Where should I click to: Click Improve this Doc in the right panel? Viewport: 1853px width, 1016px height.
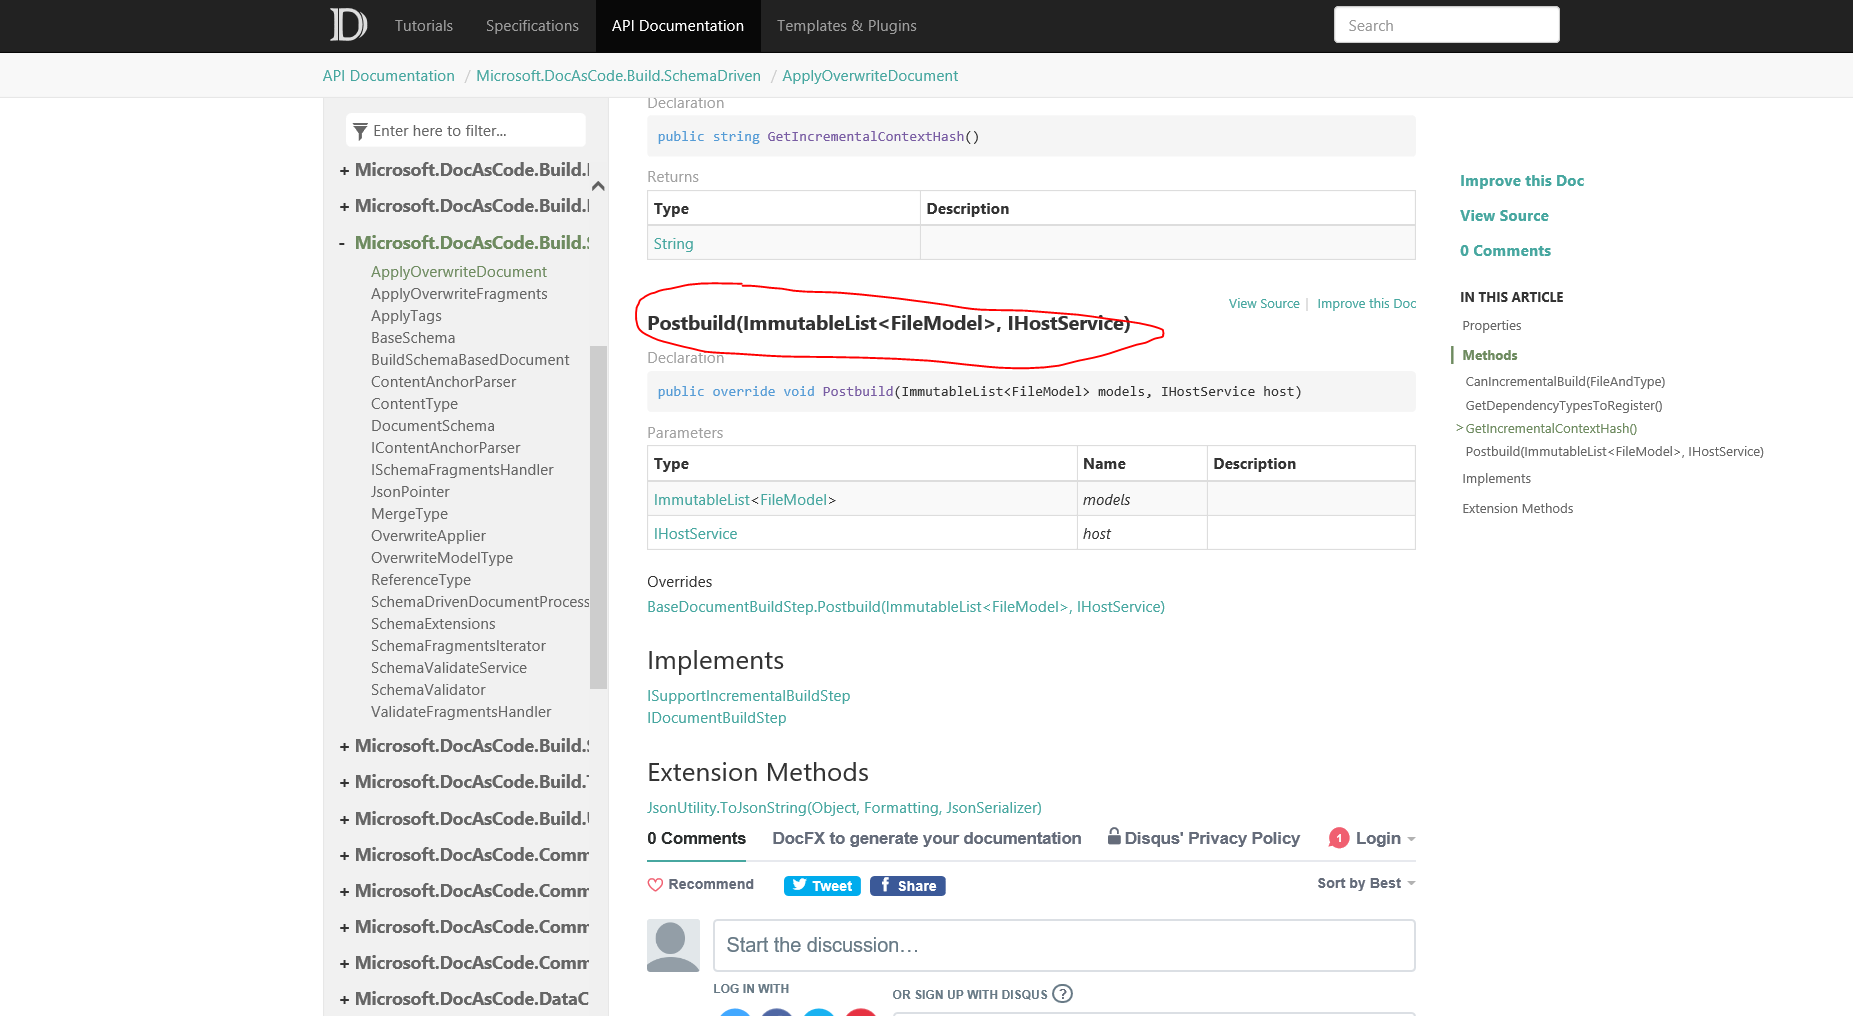point(1521,180)
